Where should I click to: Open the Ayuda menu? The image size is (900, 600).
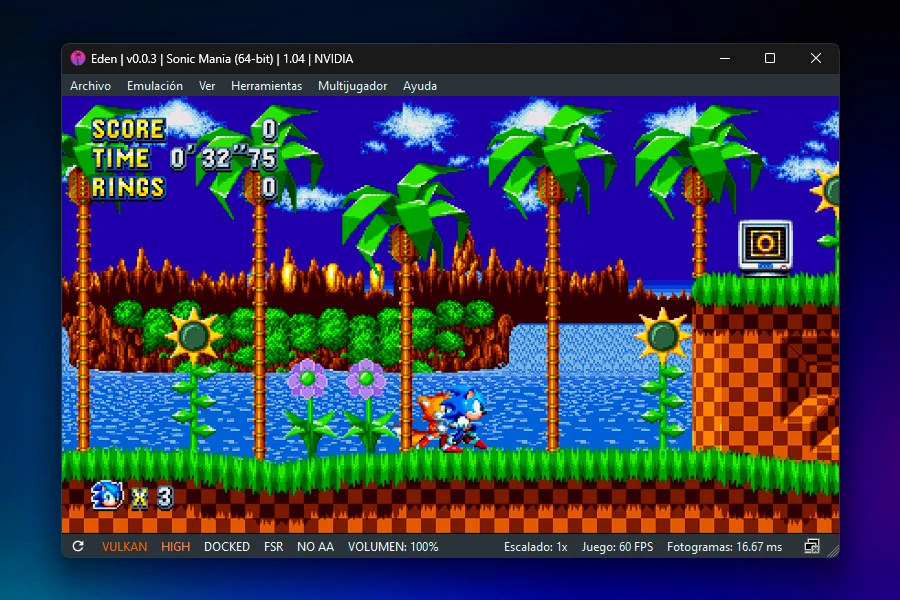coord(420,86)
